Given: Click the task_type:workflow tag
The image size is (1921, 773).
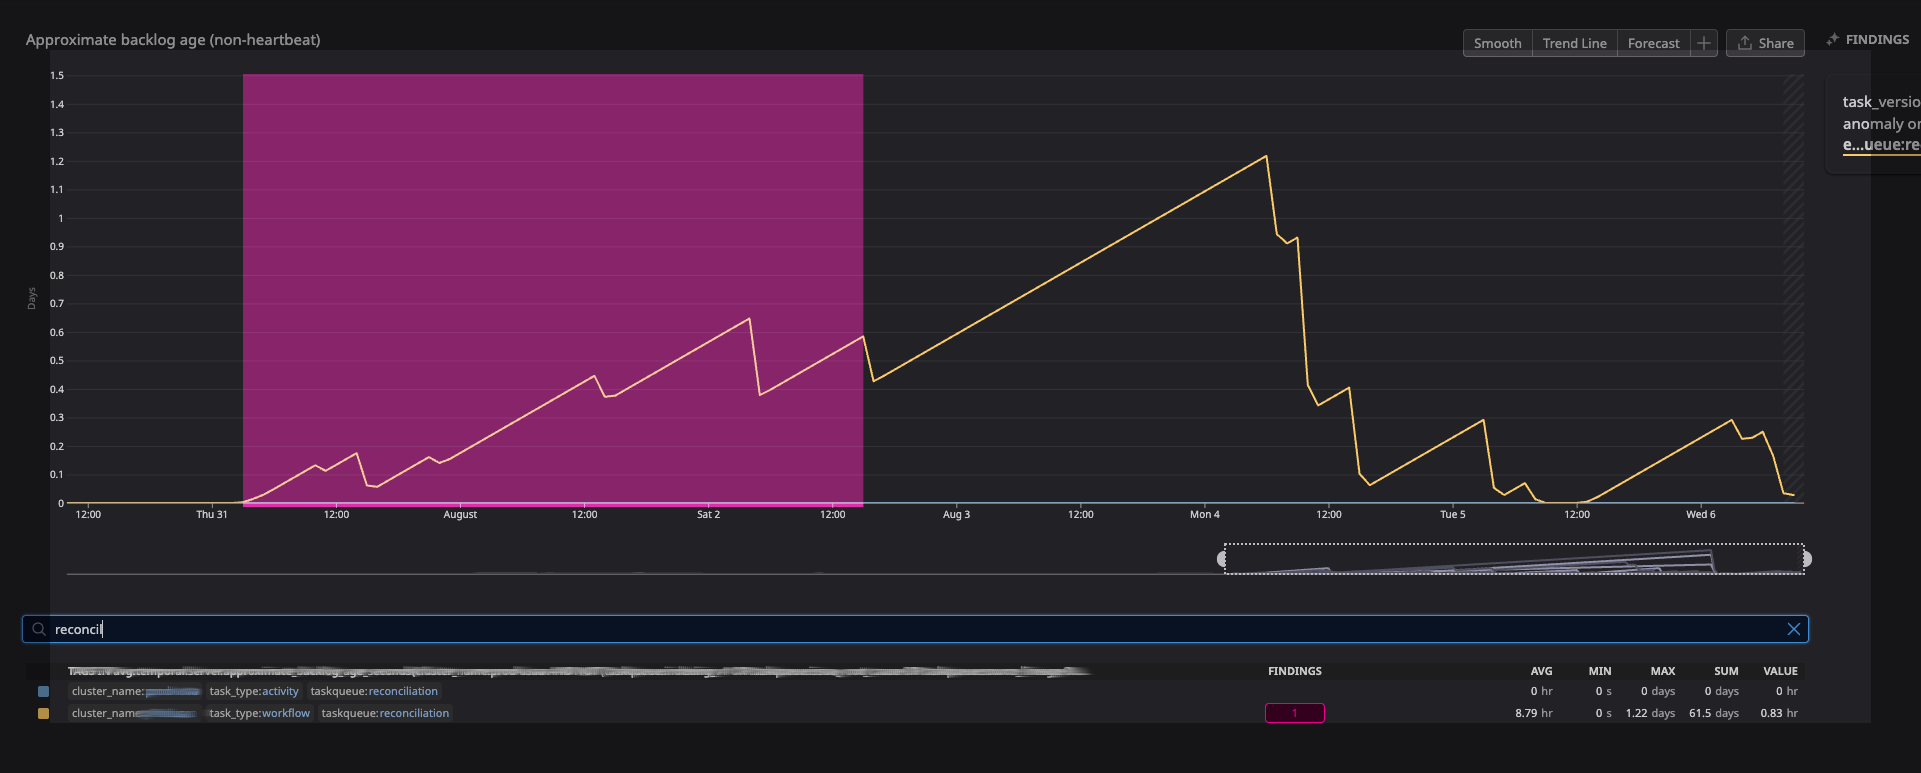Looking at the screenshot, I should coord(260,713).
